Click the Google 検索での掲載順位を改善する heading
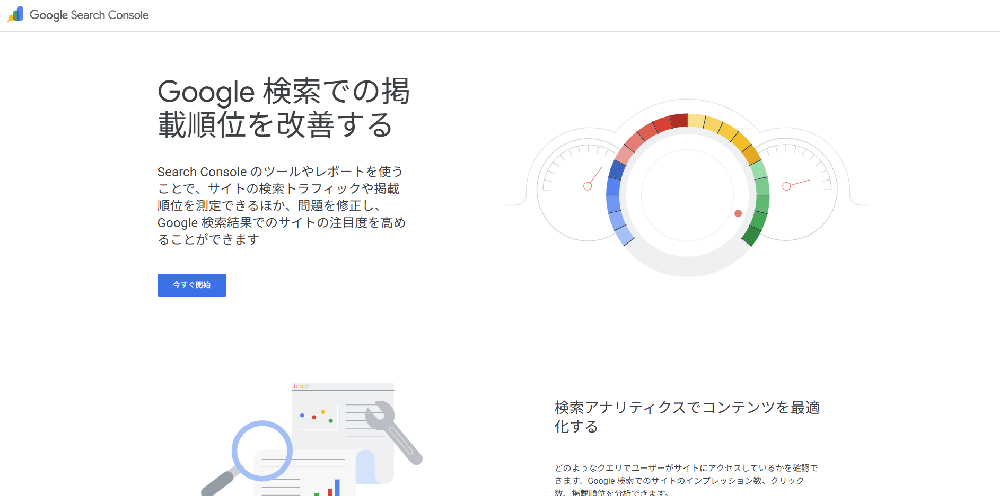1000x496 pixels. pos(283,107)
